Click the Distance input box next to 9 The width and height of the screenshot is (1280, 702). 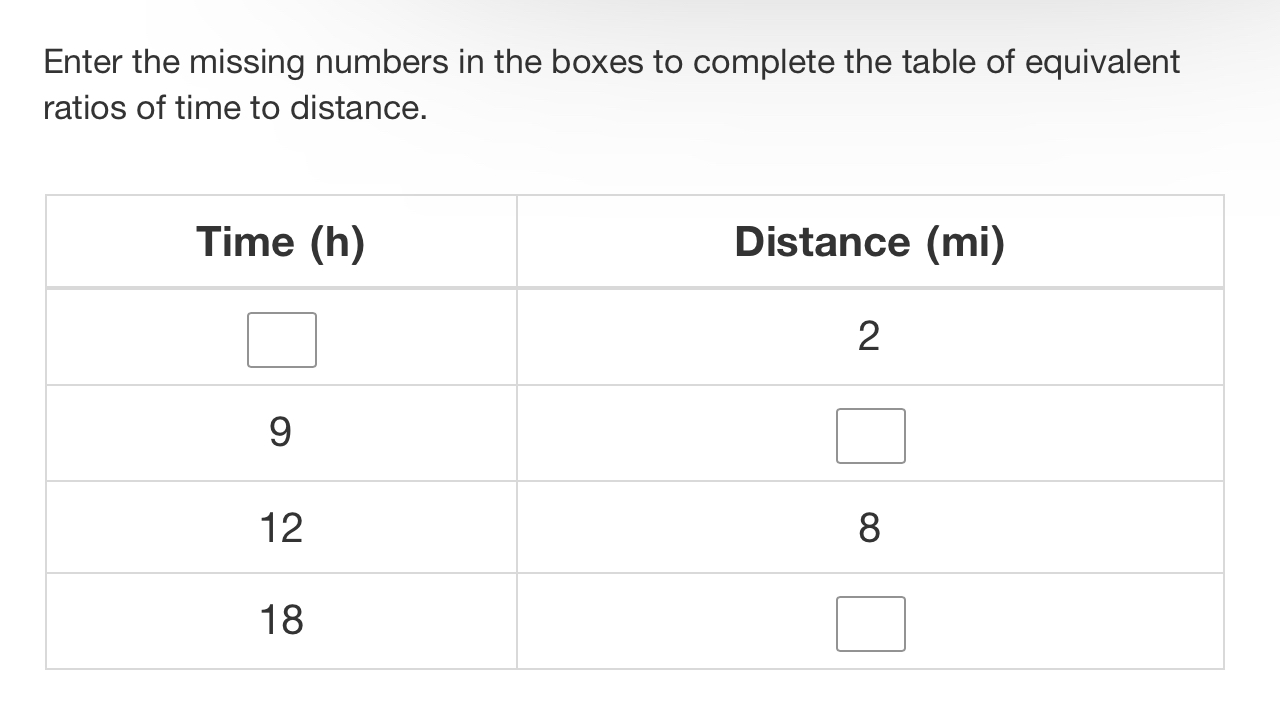[870, 435]
